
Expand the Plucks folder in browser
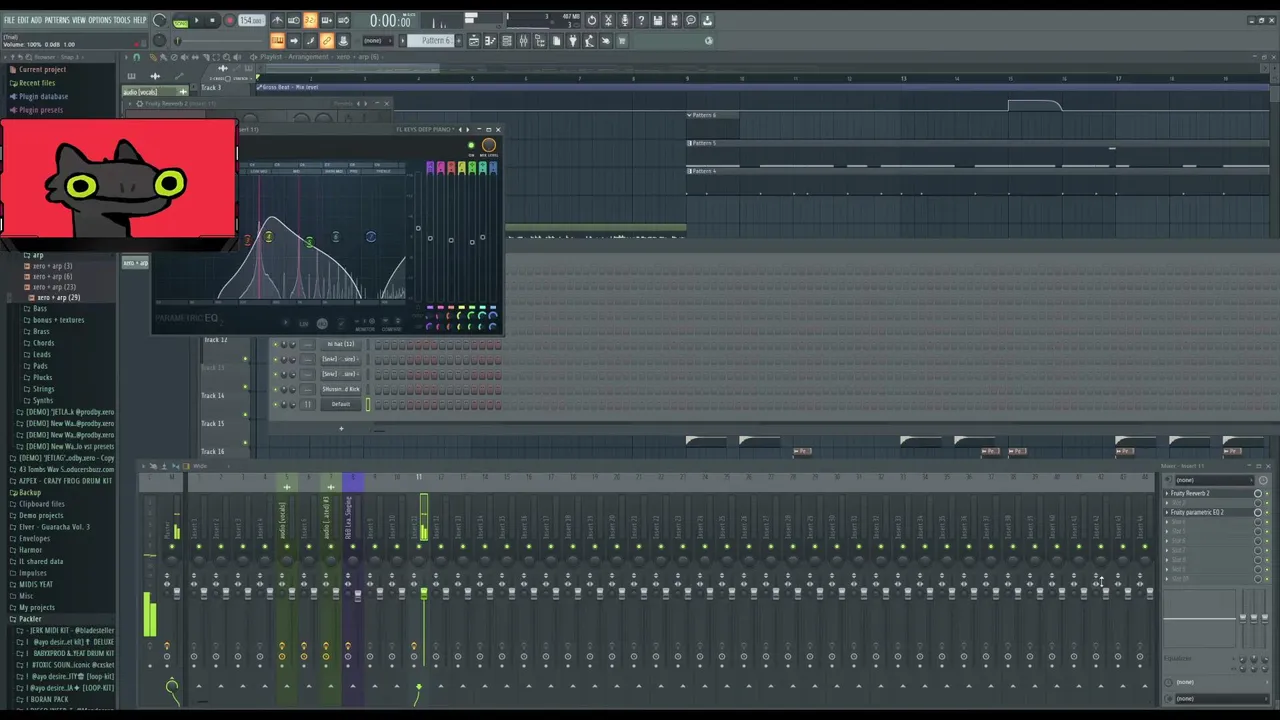coord(43,377)
